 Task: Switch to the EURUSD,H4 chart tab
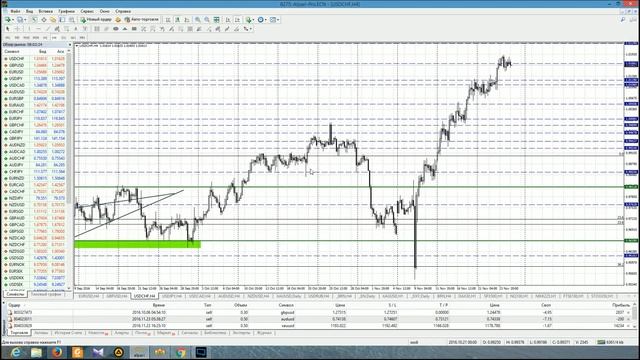(x=89, y=296)
